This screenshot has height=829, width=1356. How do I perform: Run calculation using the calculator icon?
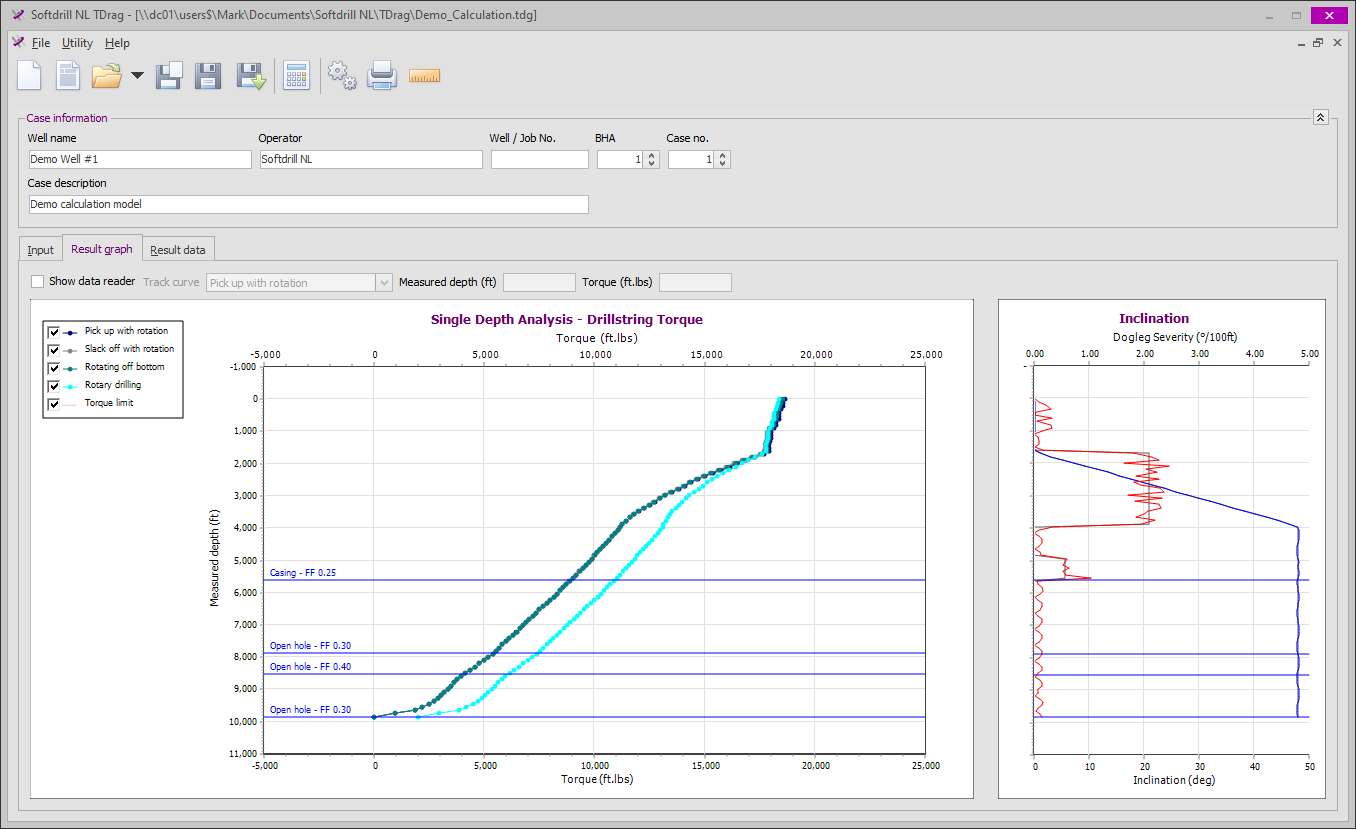[x=297, y=76]
